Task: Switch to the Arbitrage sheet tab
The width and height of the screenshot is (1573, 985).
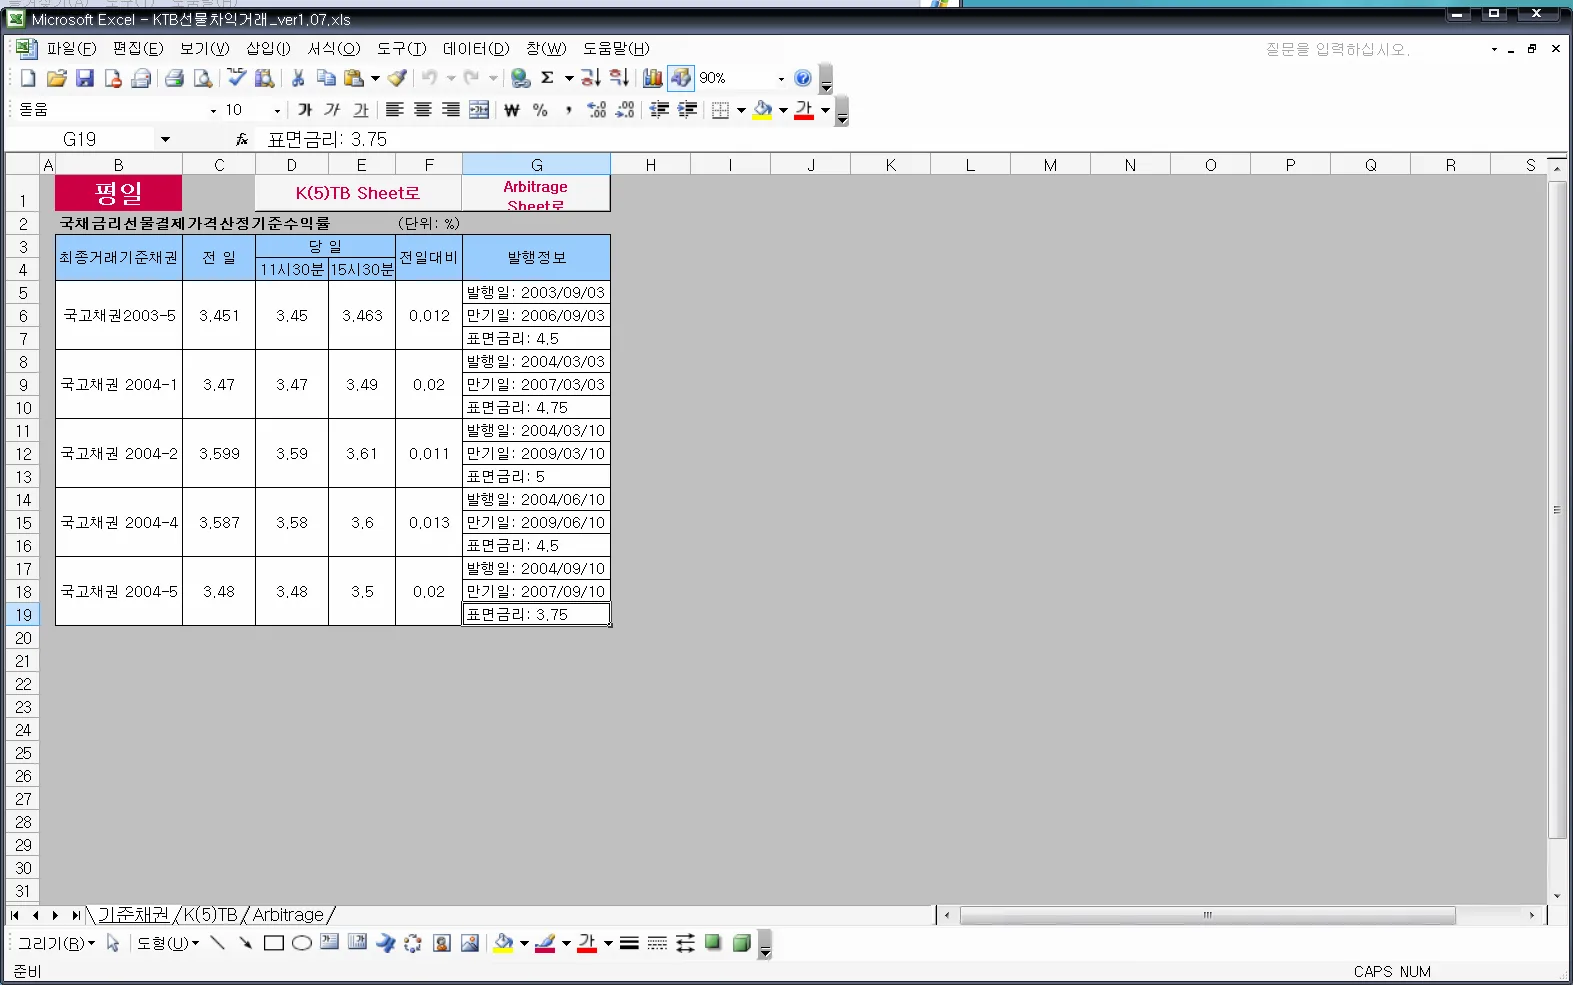Action: 288,915
